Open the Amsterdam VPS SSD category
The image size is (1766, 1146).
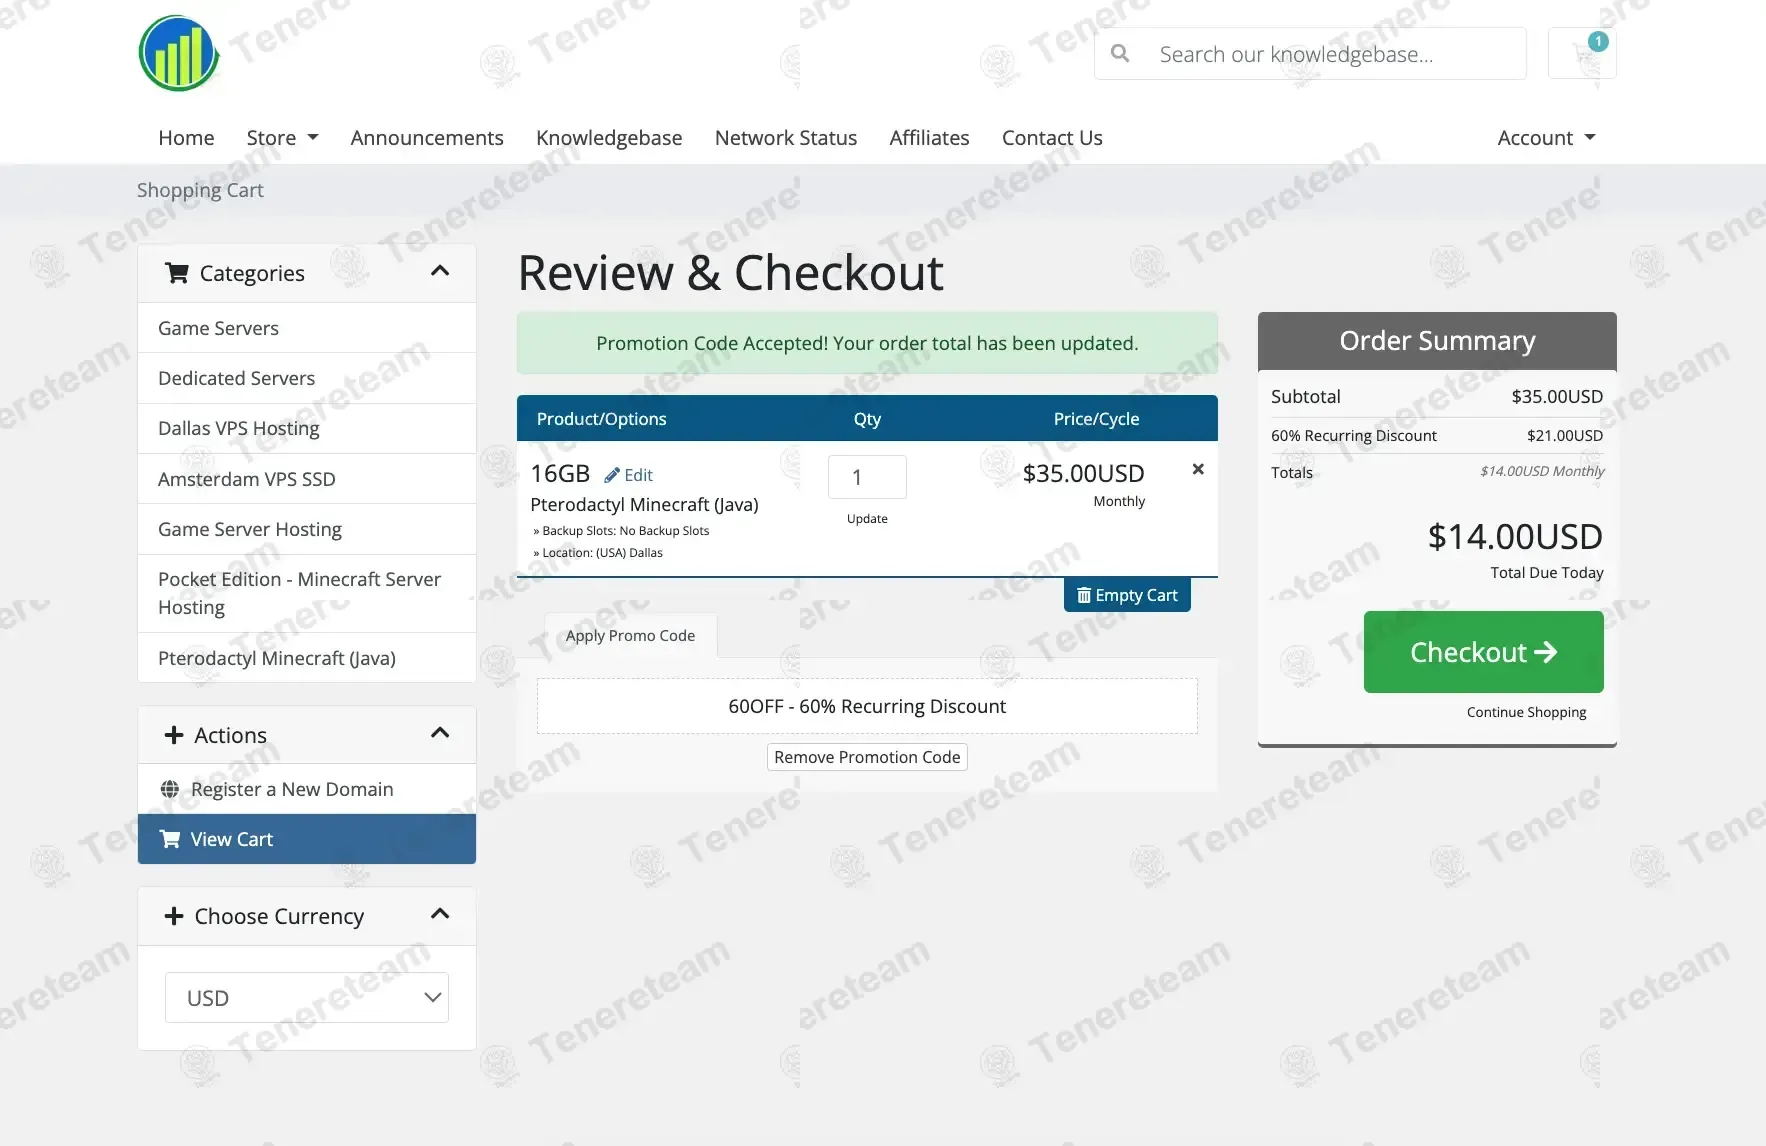pos(307,479)
